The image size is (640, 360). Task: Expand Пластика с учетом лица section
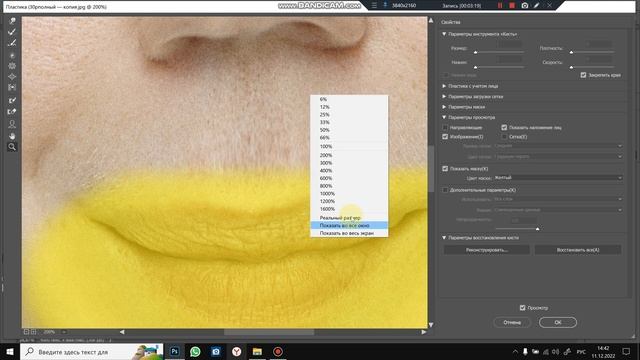tap(444, 86)
